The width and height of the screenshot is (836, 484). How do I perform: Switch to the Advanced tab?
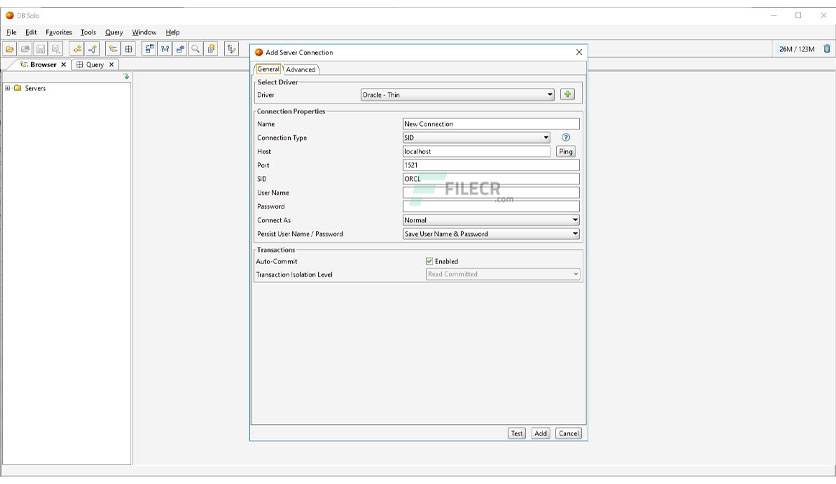coord(301,69)
